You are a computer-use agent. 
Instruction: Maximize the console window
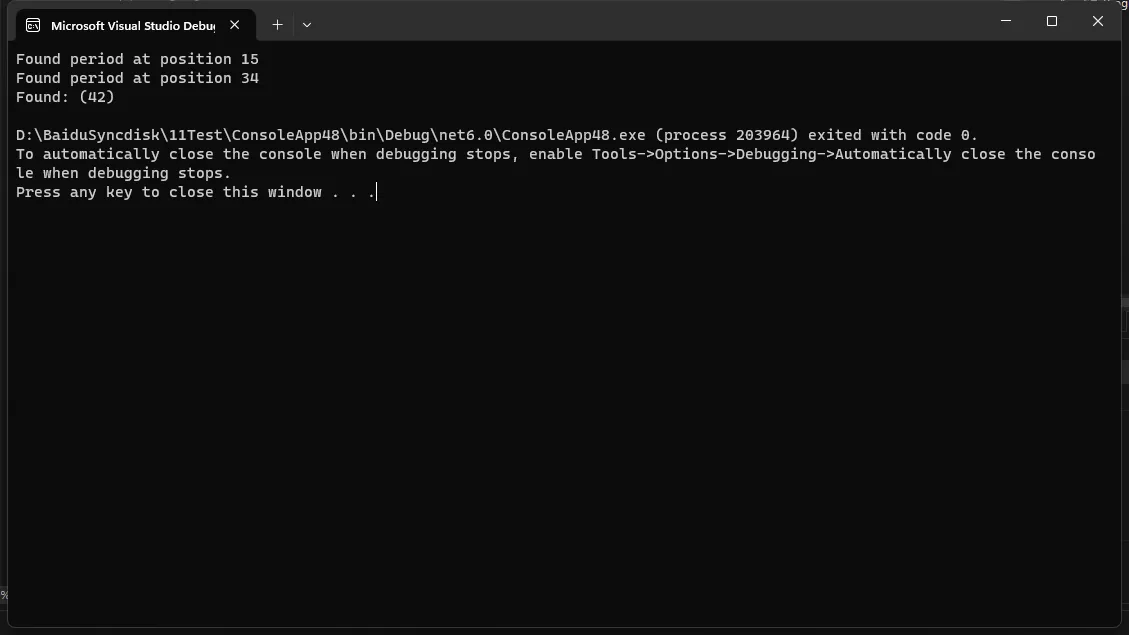pyautogui.click(x=1052, y=21)
